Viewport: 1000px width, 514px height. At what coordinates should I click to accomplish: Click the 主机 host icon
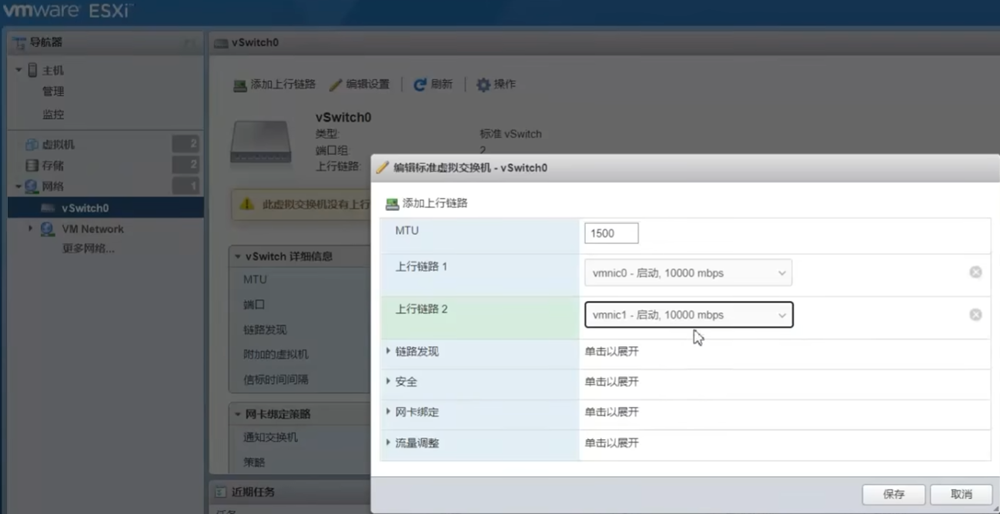pyautogui.click(x=33, y=70)
